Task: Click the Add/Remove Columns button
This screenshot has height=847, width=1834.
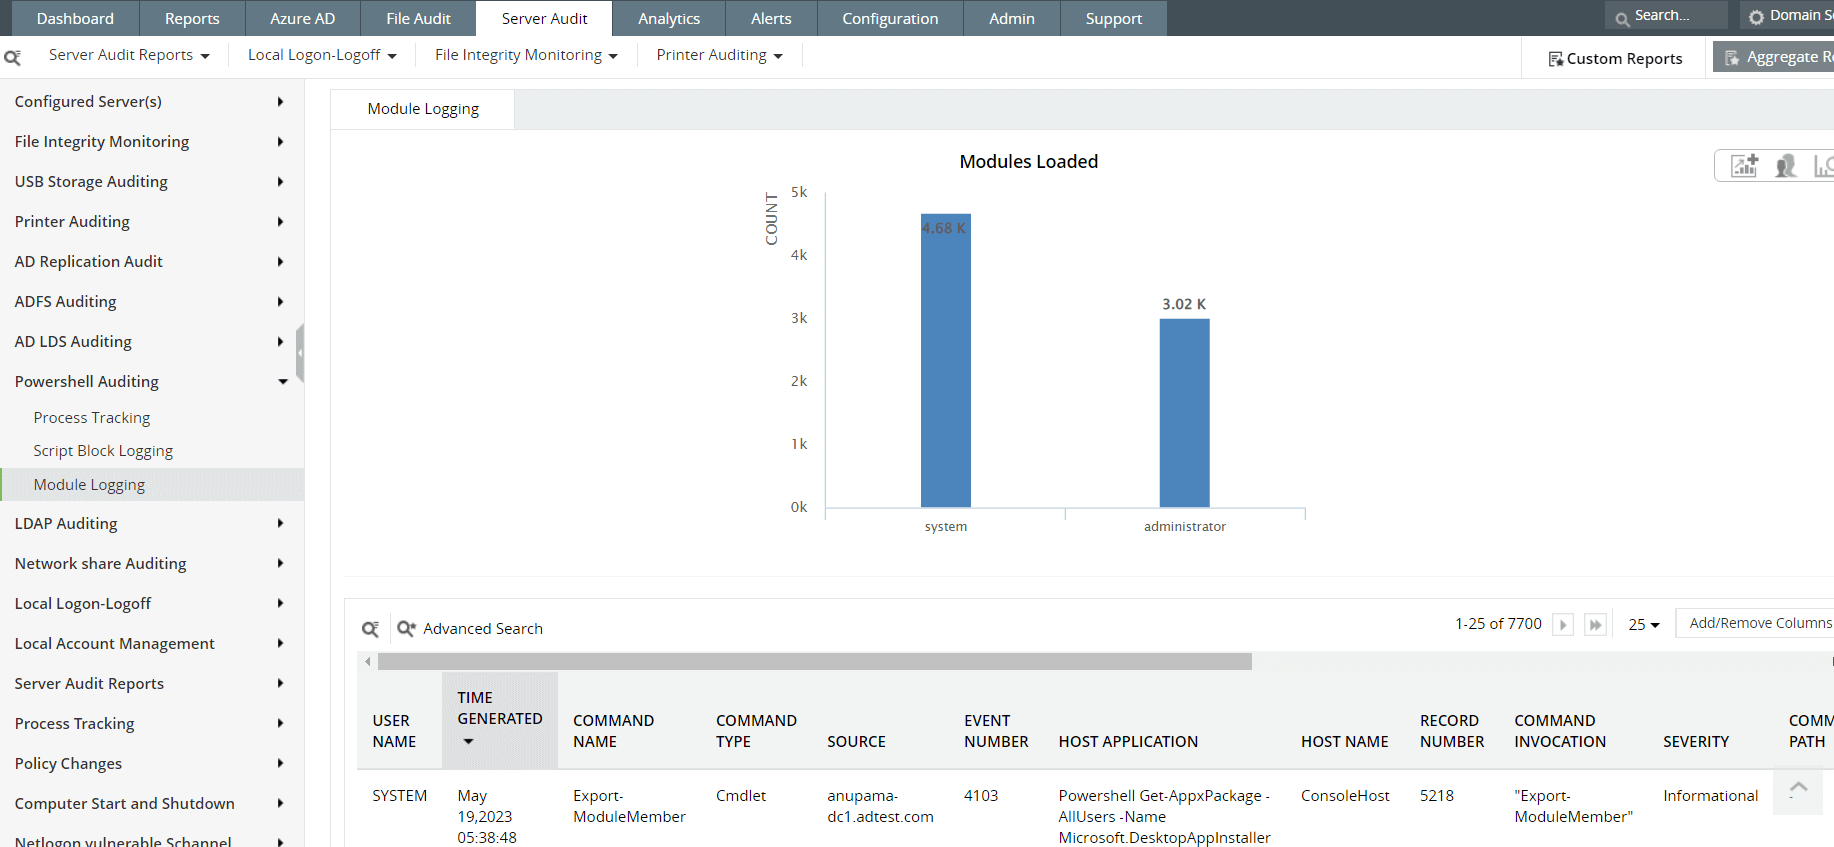Action: point(1759,623)
